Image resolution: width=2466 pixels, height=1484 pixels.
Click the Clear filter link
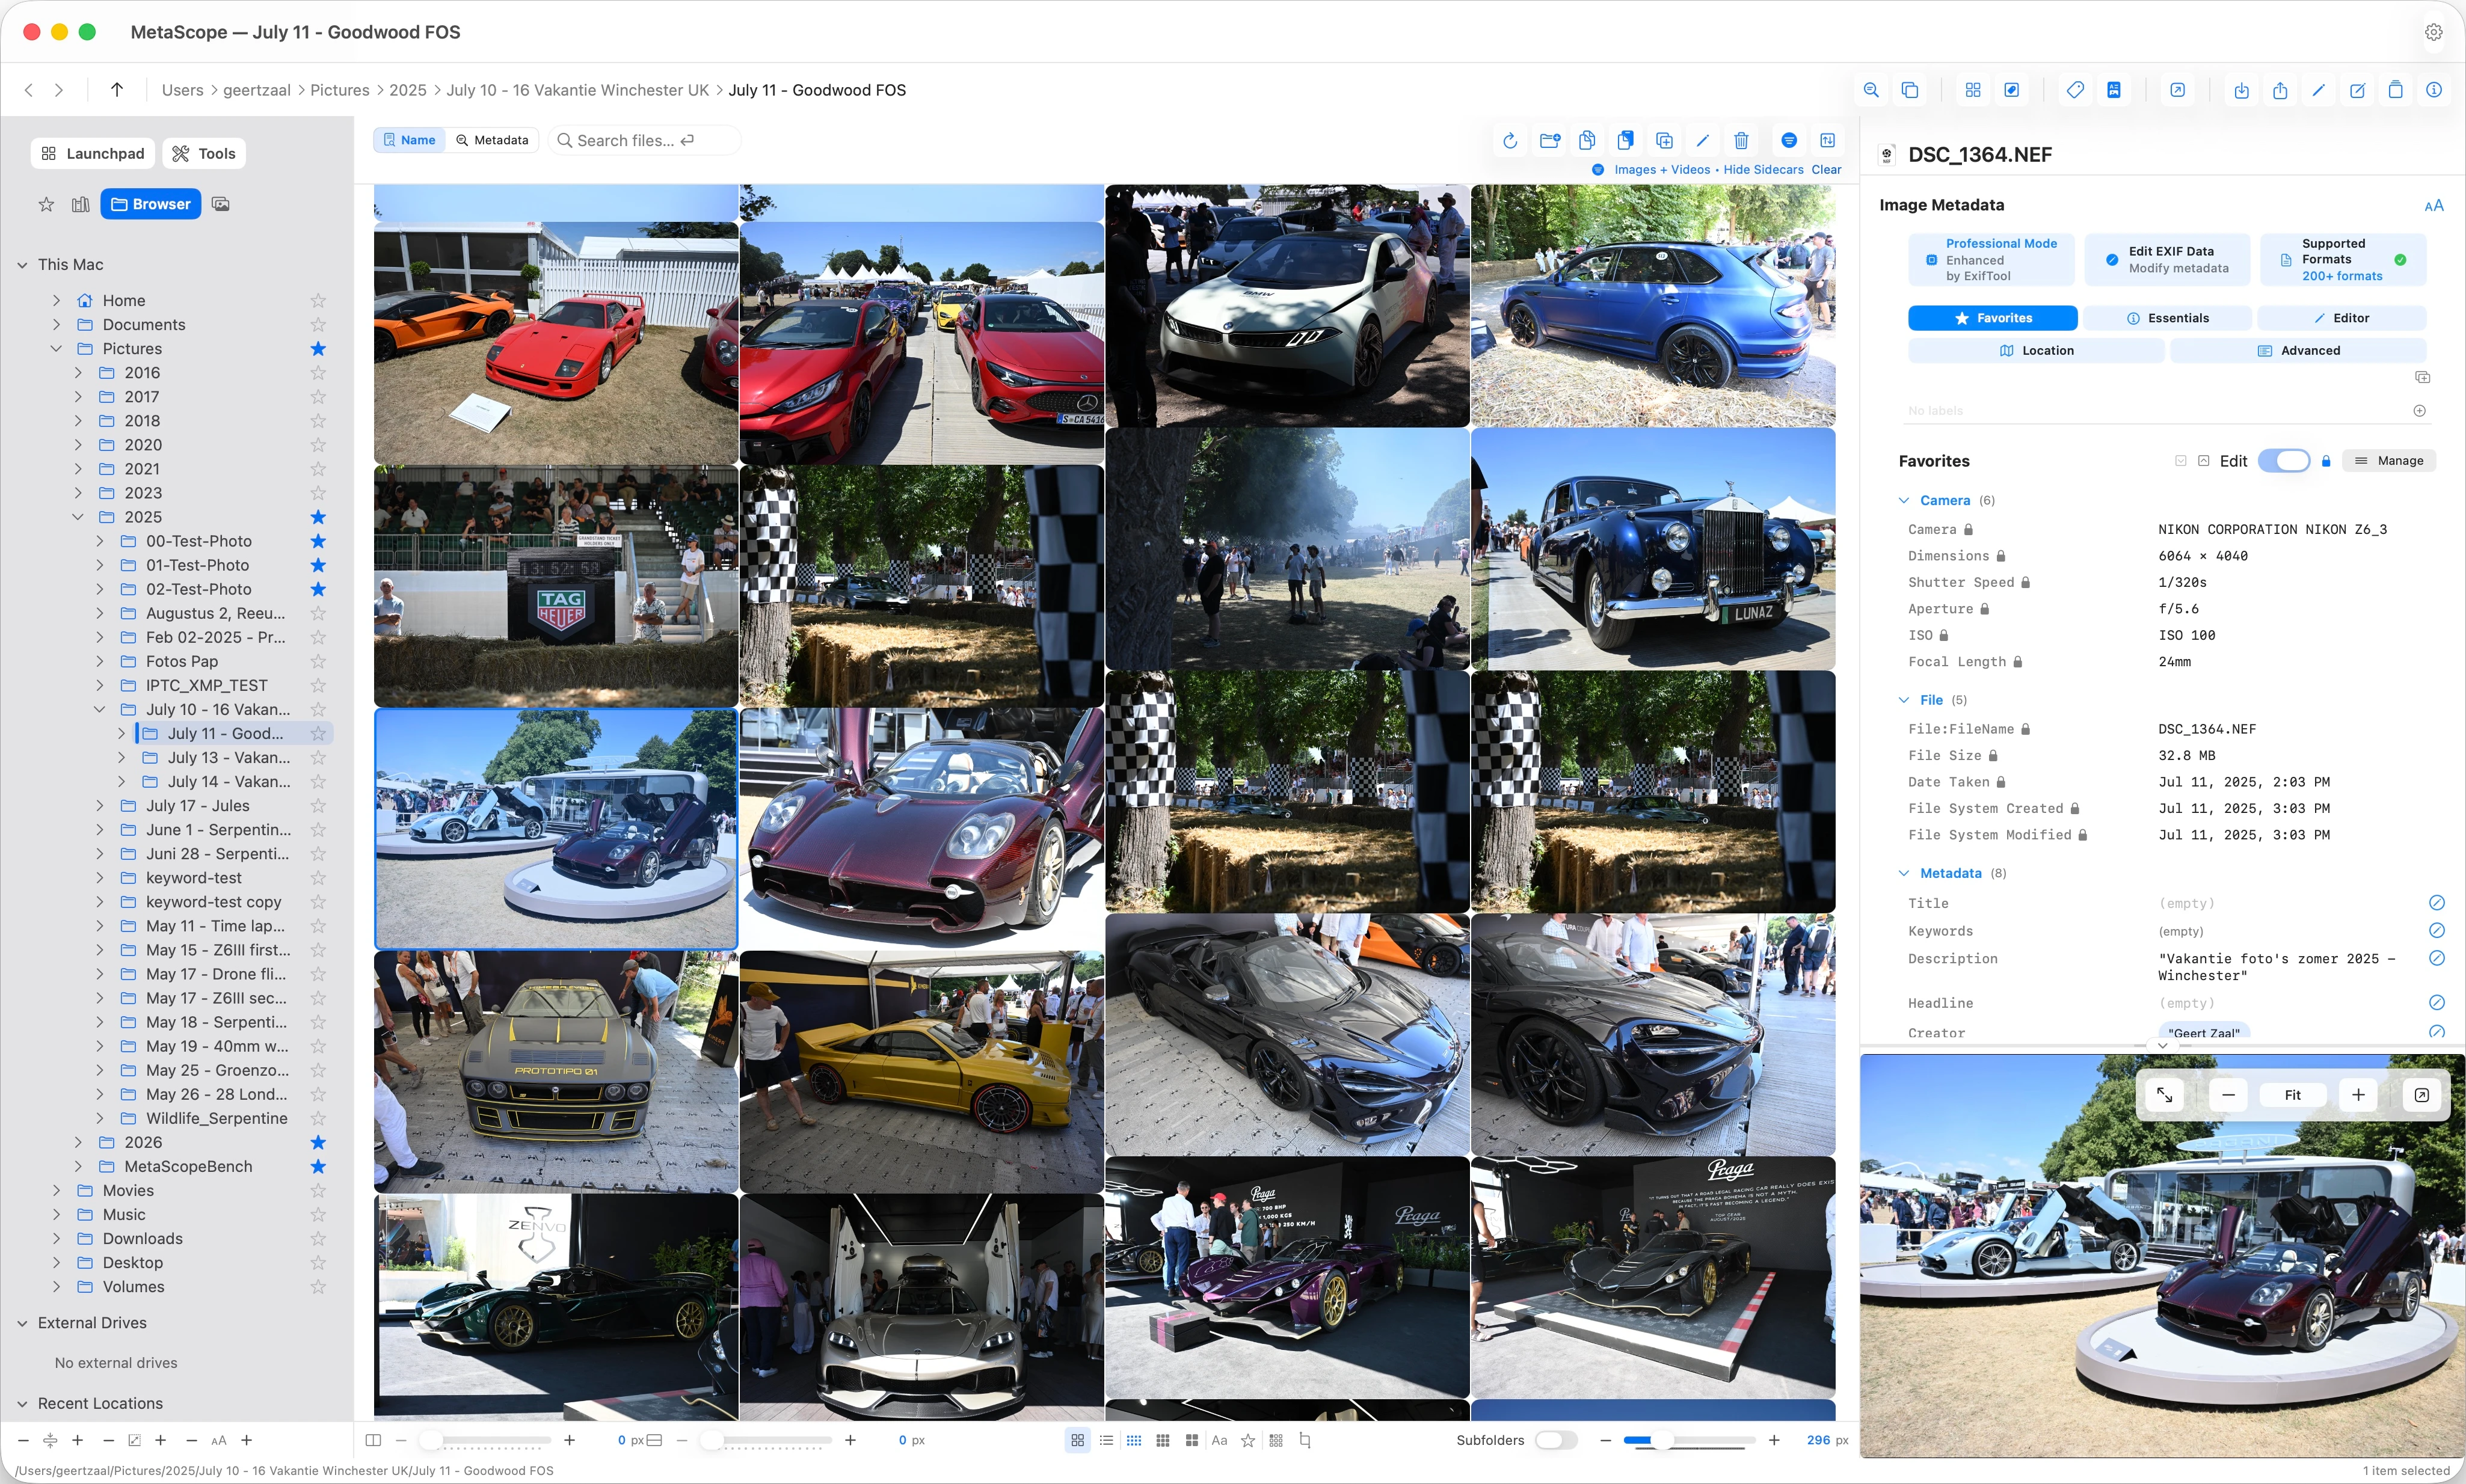[x=1826, y=169]
